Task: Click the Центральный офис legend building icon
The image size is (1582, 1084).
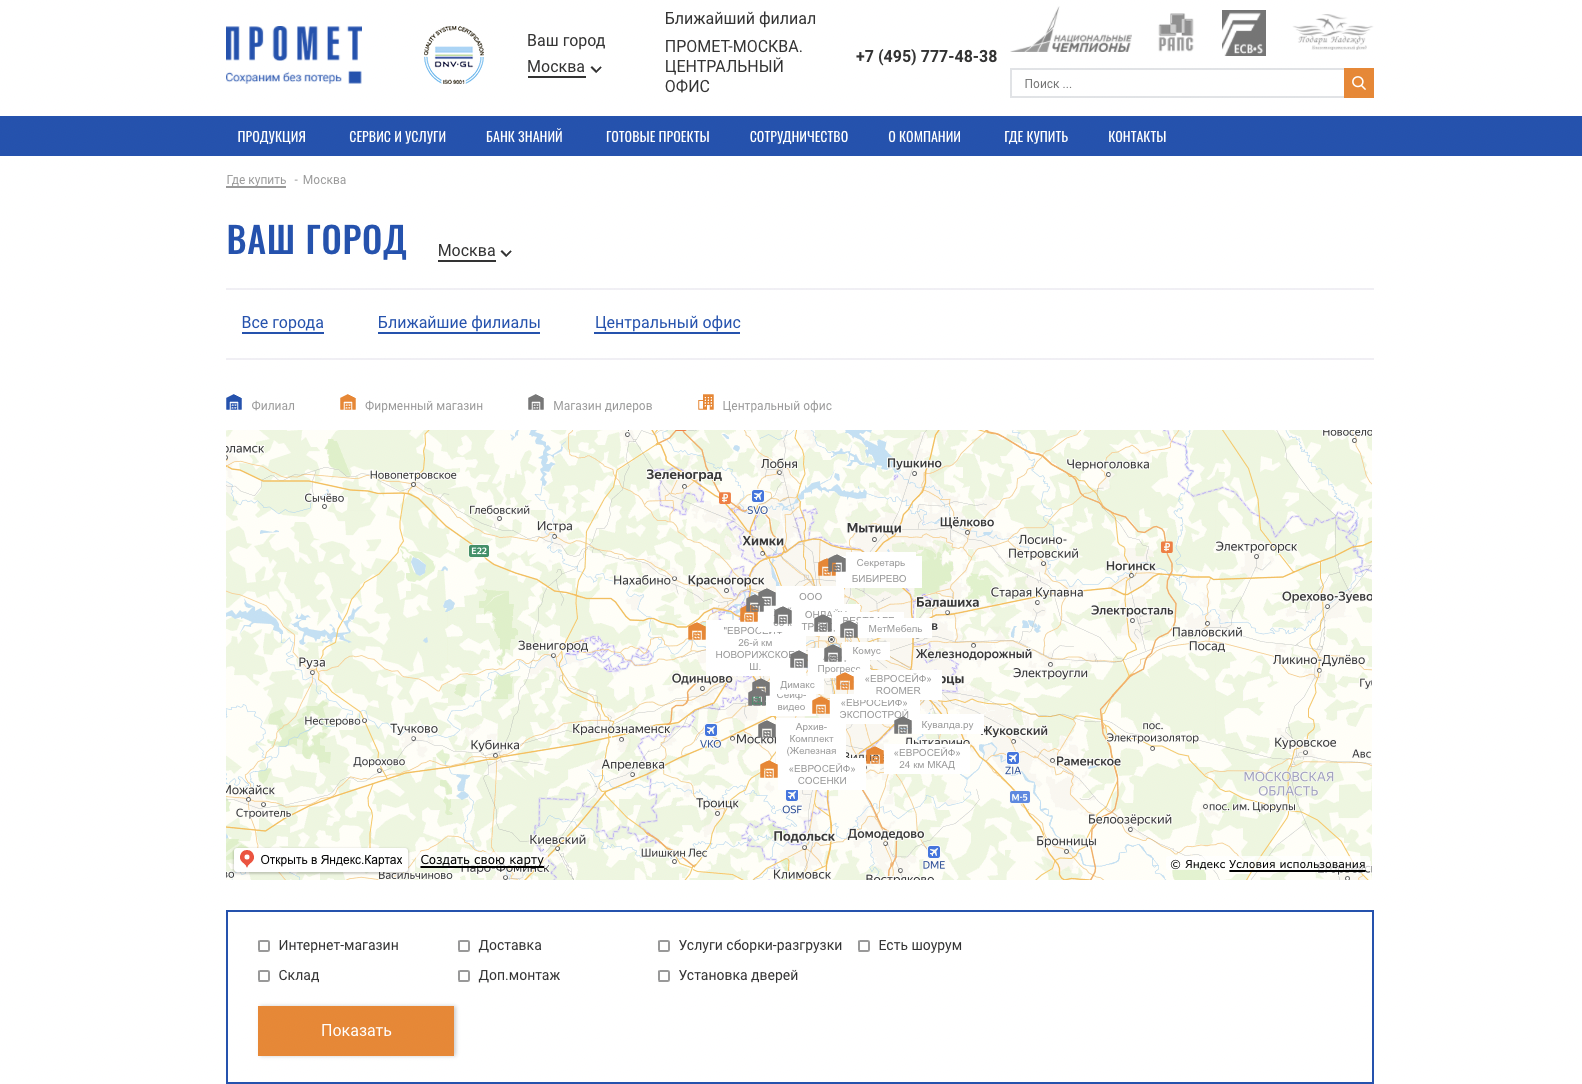Action: 706,403
